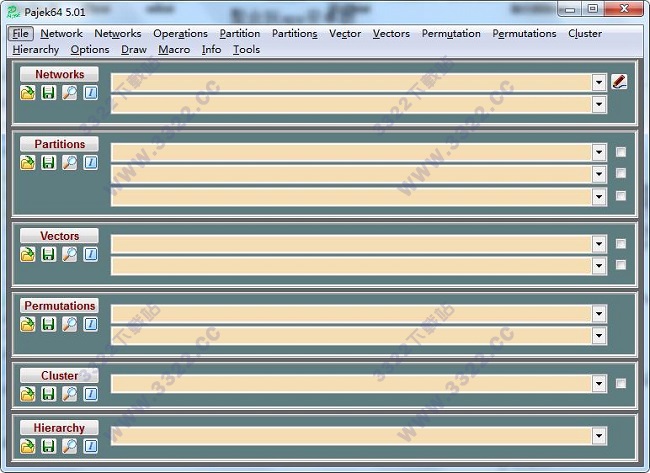The width and height of the screenshot is (650, 473).
Task: Click the Vectors header button
Action: pyautogui.click(x=59, y=236)
